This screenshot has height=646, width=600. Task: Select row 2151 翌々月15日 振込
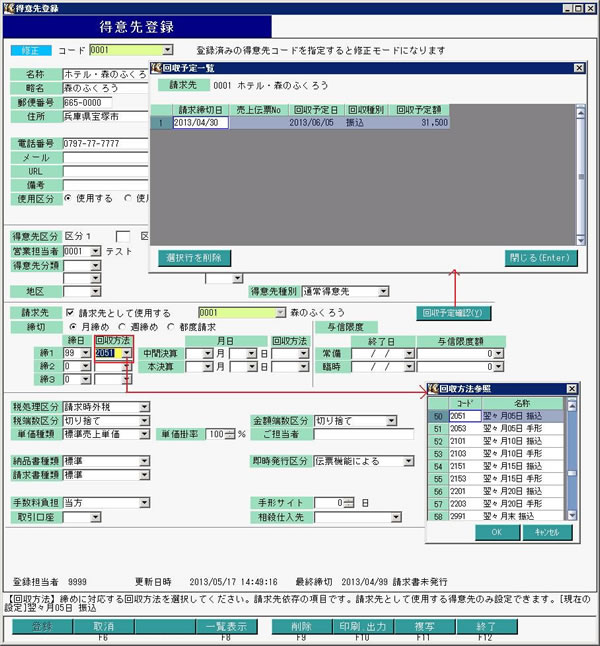(495, 466)
